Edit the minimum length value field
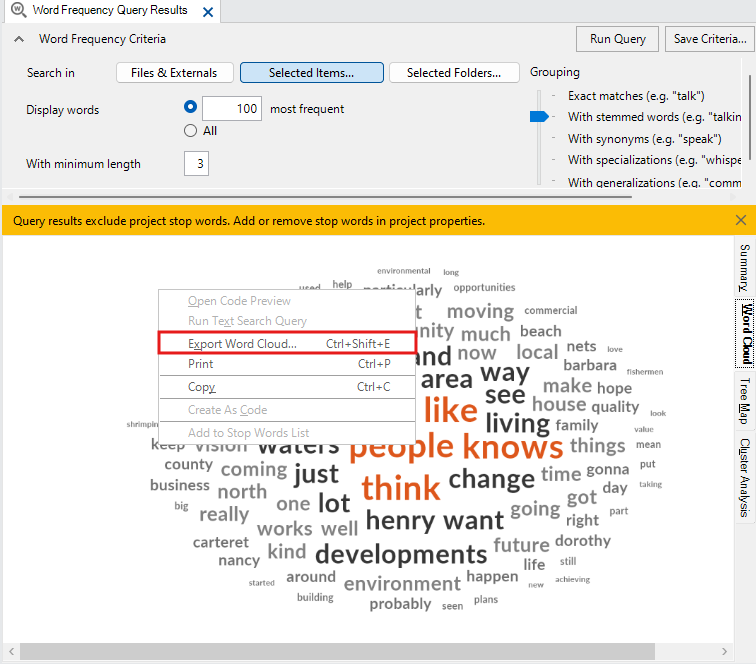The image size is (756, 664). [x=196, y=163]
